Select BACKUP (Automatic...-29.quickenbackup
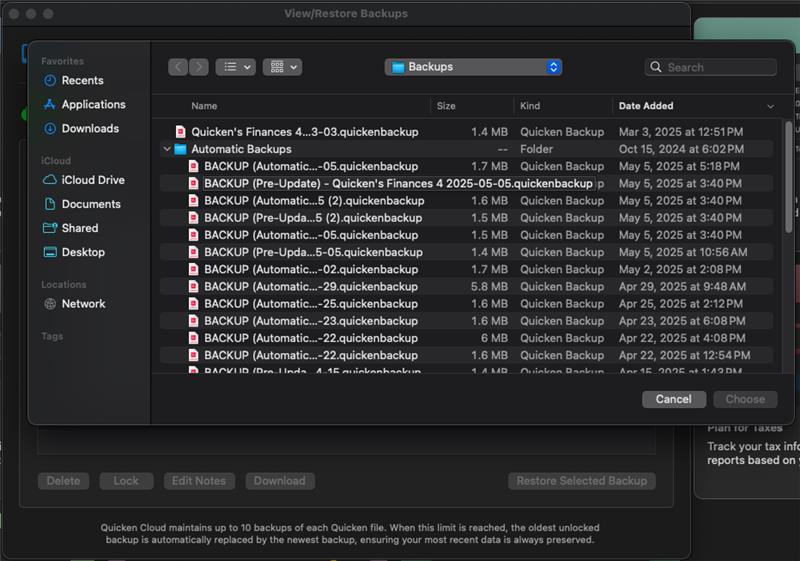This screenshot has width=800, height=561. click(x=466, y=287)
